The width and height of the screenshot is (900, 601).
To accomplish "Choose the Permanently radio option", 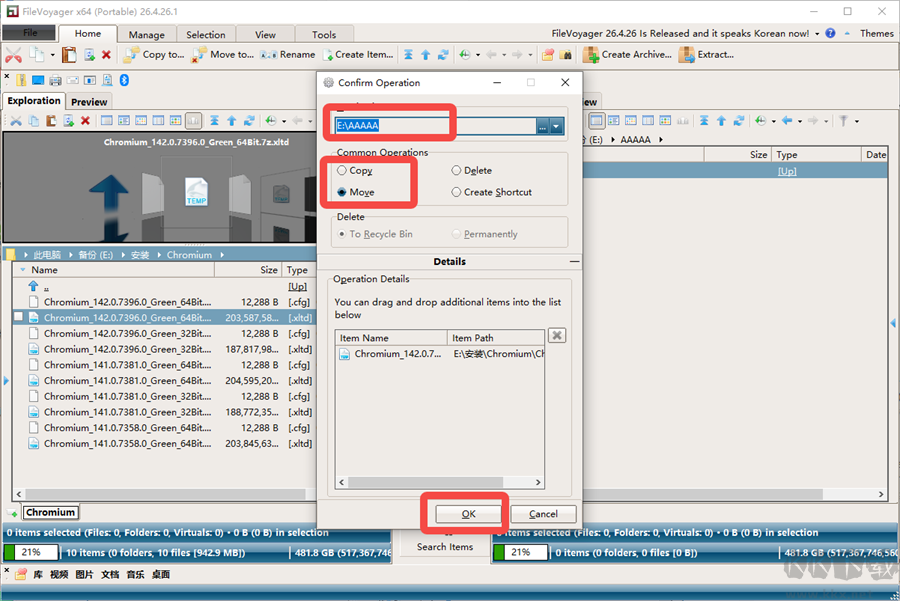I will [484, 234].
